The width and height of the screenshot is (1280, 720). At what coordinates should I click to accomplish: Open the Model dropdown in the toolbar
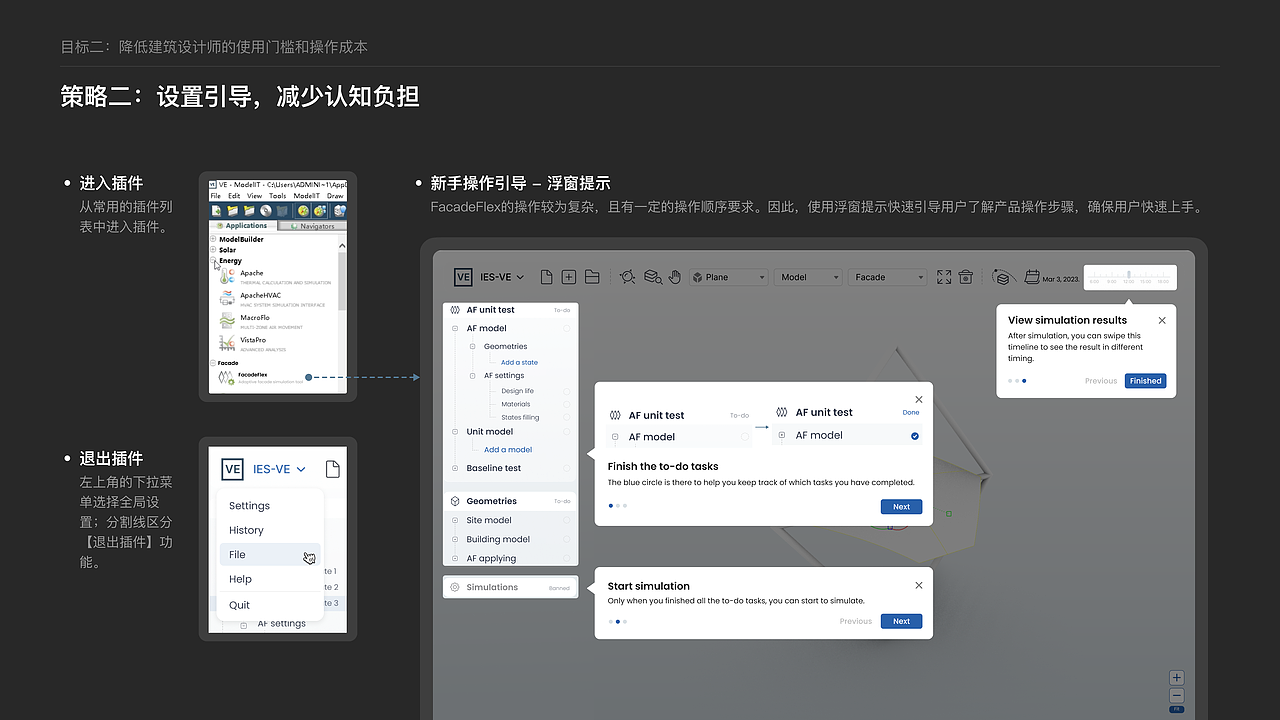[x=808, y=277]
